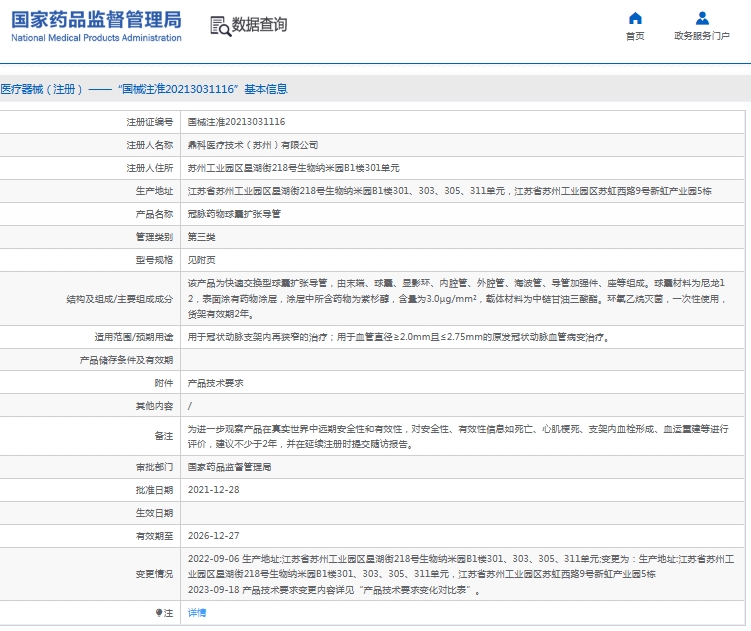The height and width of the screenshot is (631, 751).
Task: Click expiry date 2026-12-27
Action: (x=214, y=536)
